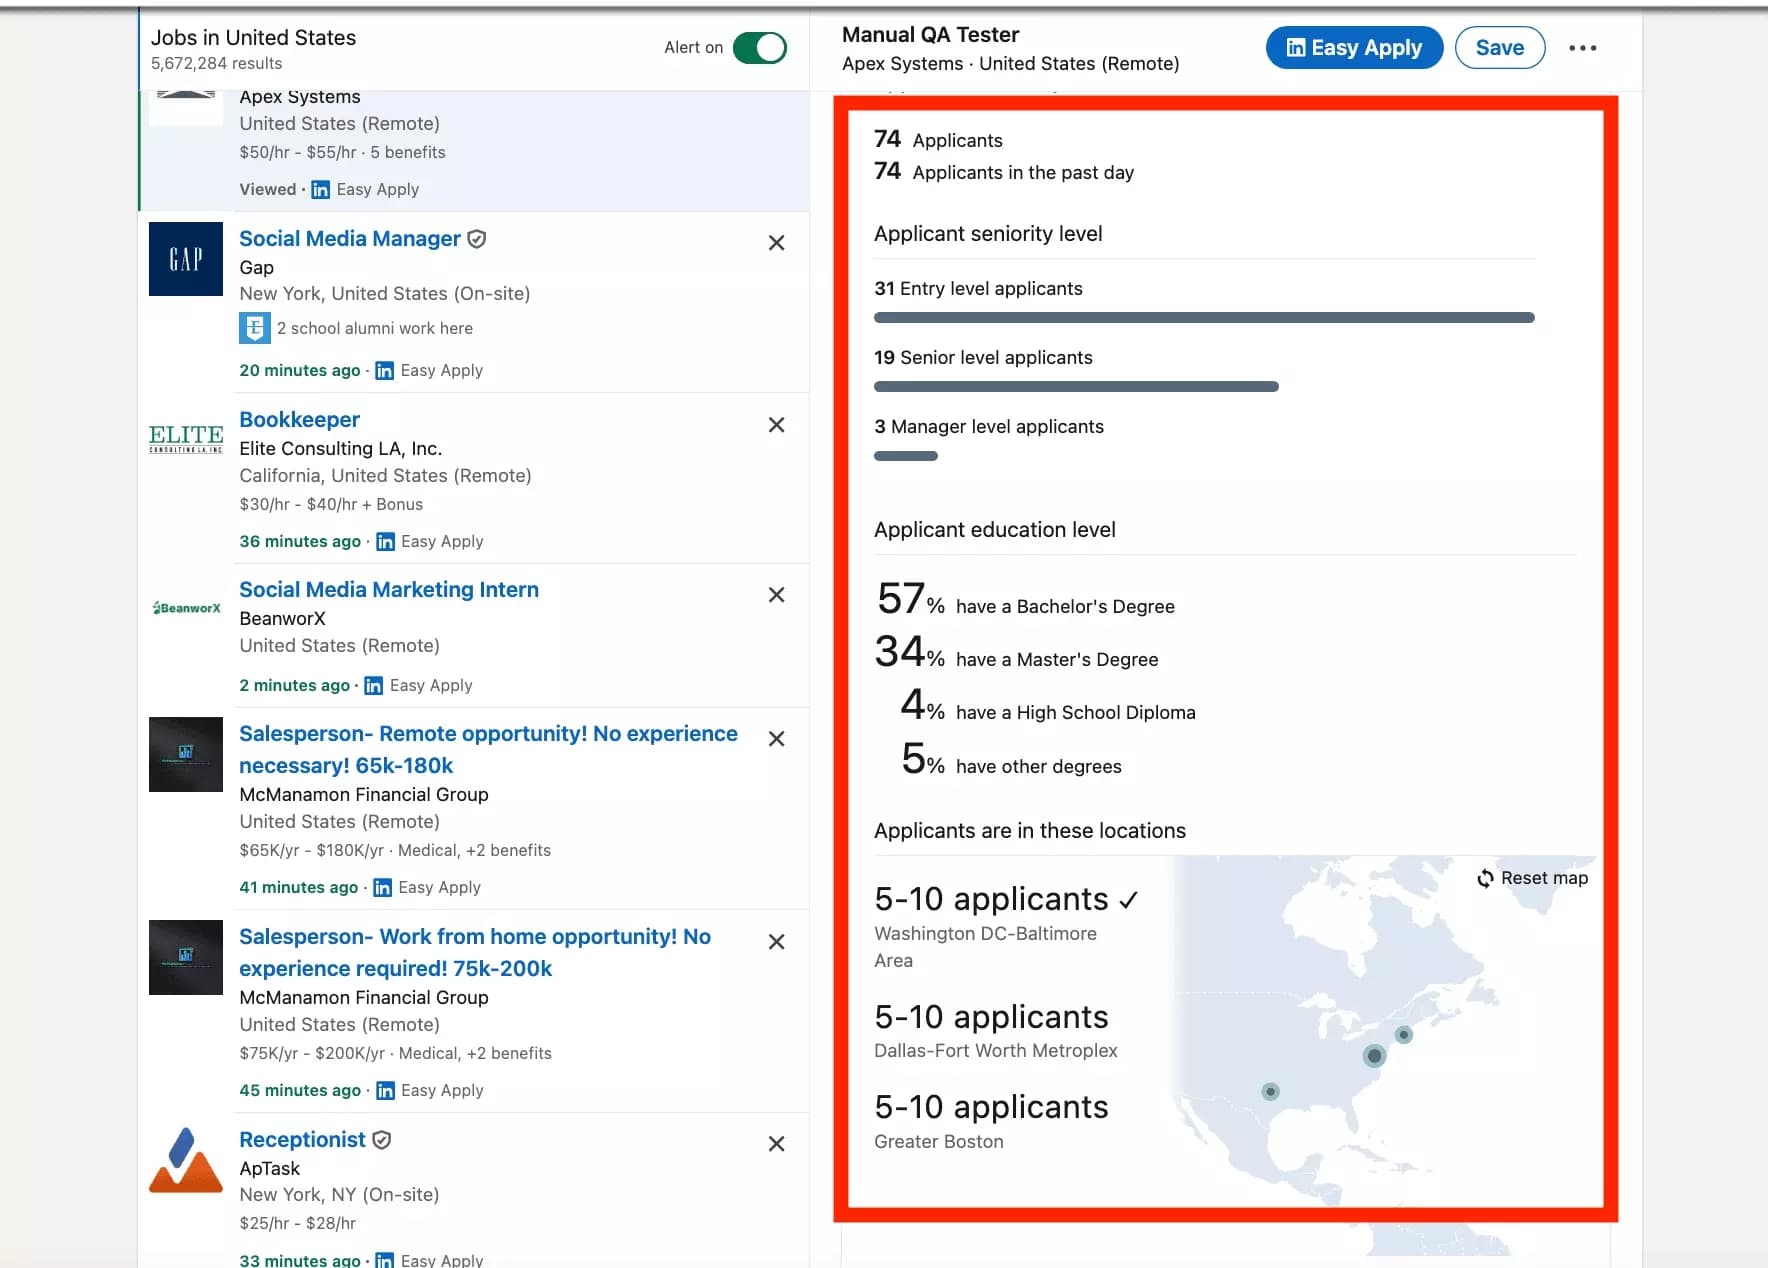Click the ApTask company logo
Image resolution: width=1768 pixels, height=1268 pixels.
[185, 1160]
